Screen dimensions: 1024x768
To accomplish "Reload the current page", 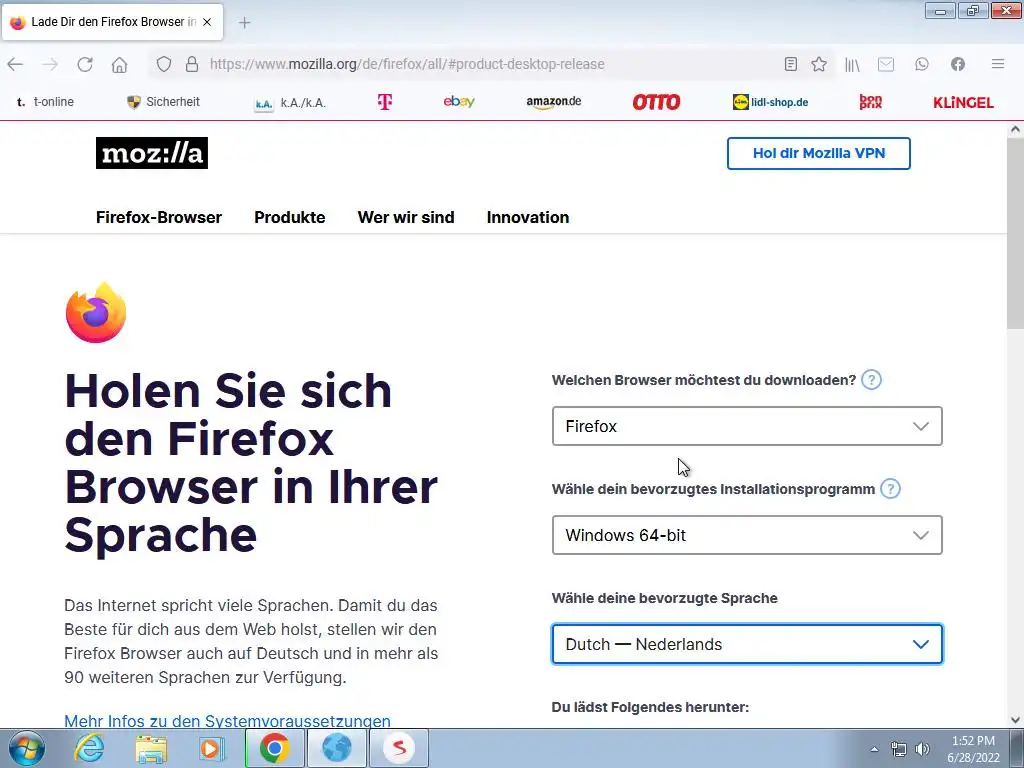I will pyautogui.click(x=85, y=64).
